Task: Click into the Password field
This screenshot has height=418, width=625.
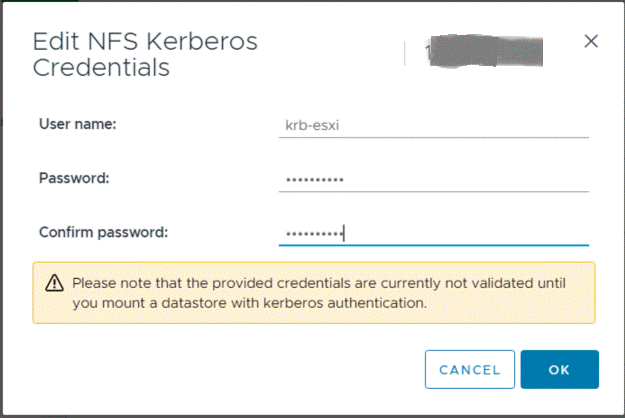Action: point(433,178)
